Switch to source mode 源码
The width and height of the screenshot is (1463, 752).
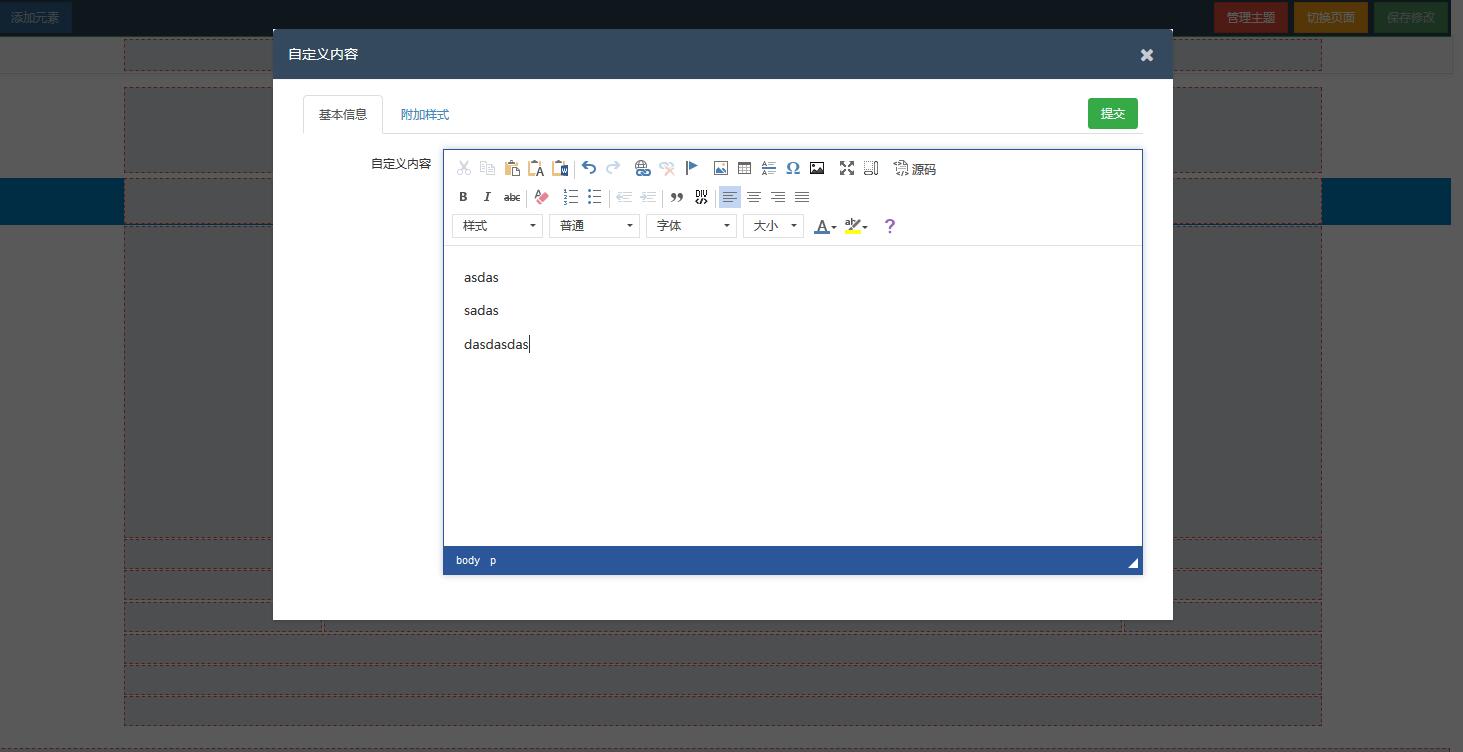tap(915, 169)
